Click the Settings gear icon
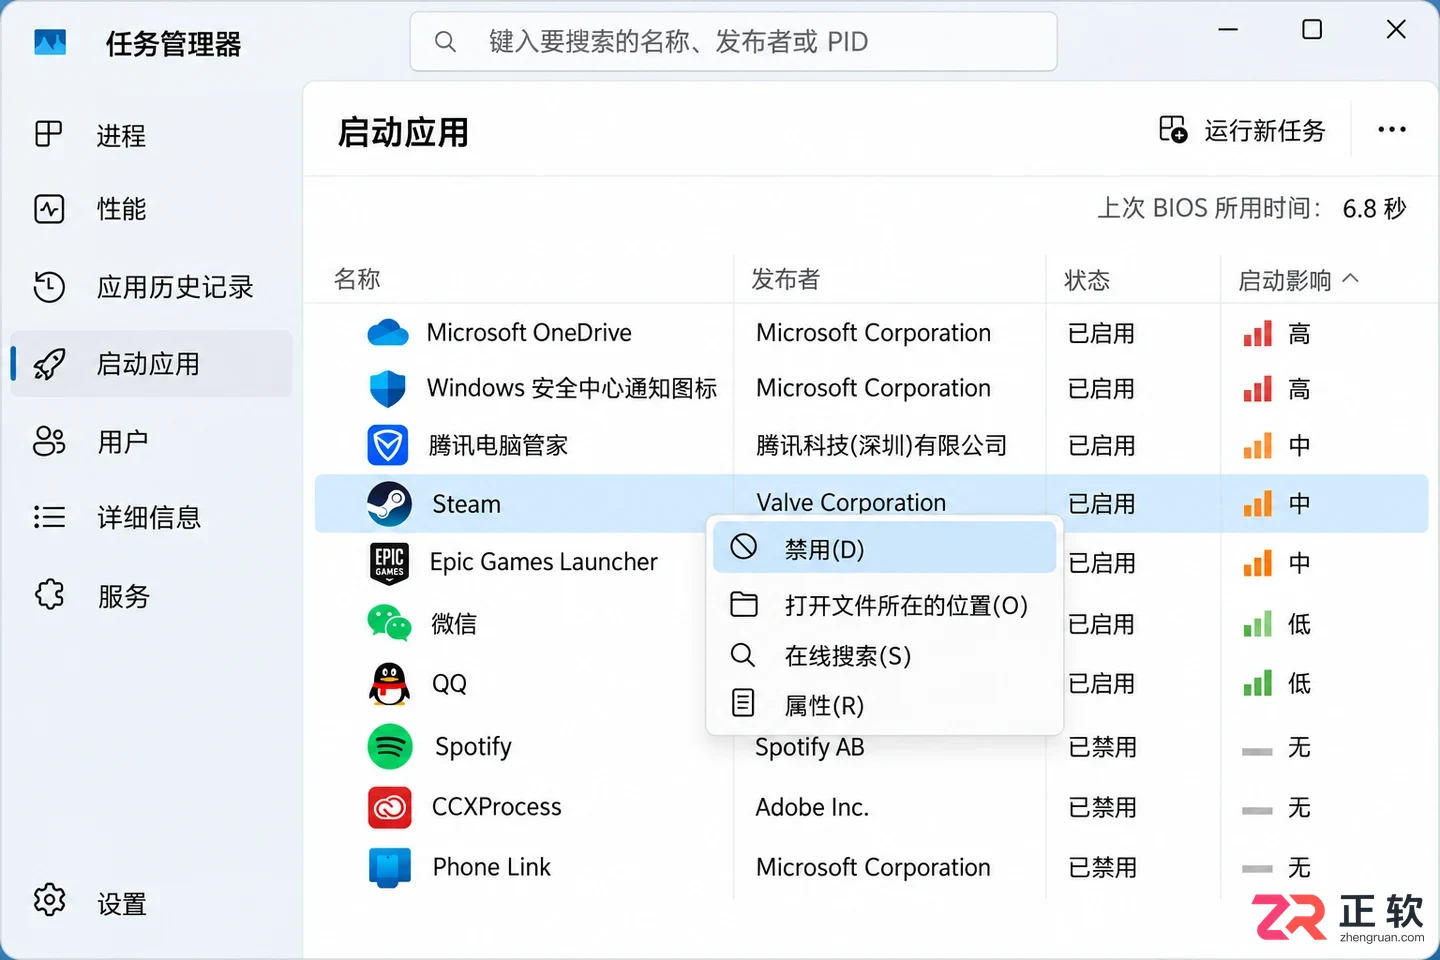The image size is (1440, 960). [x=49, y=900]
